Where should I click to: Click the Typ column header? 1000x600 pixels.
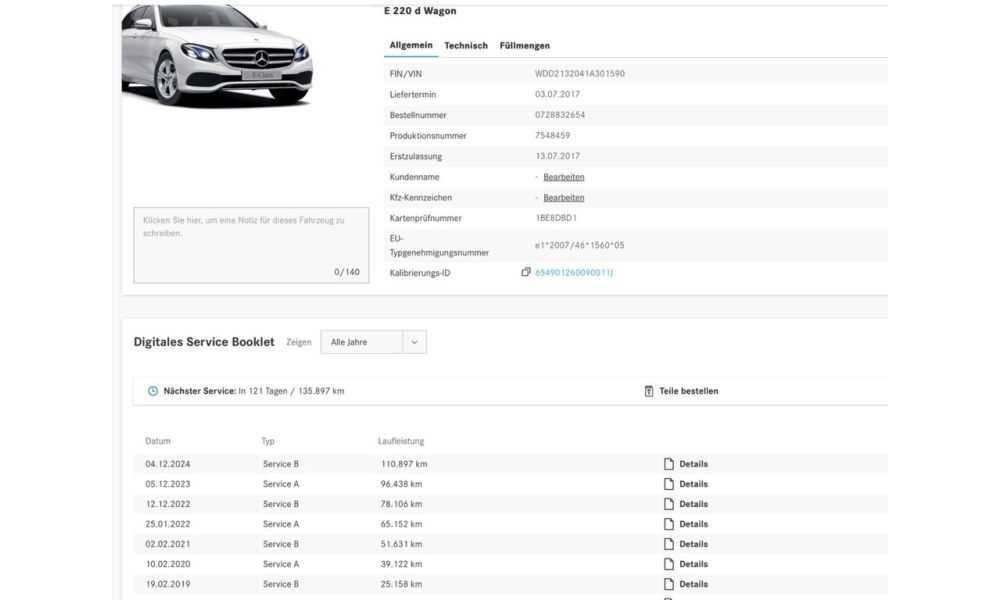click(268, 441)
